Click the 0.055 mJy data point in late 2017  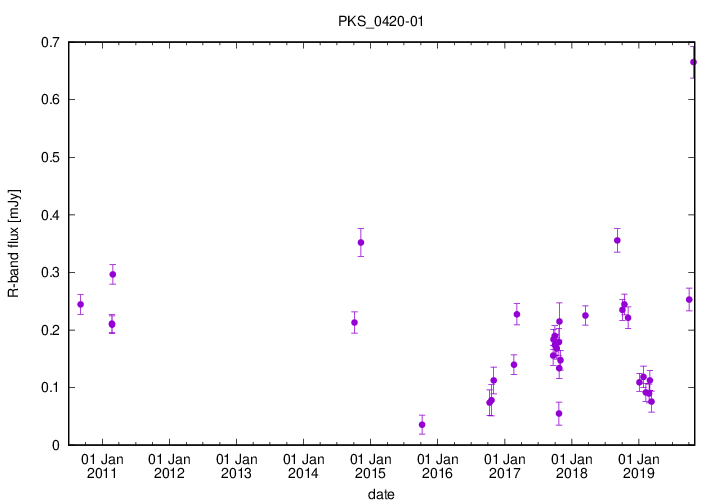pyautogui.click(x=559, y=413)
